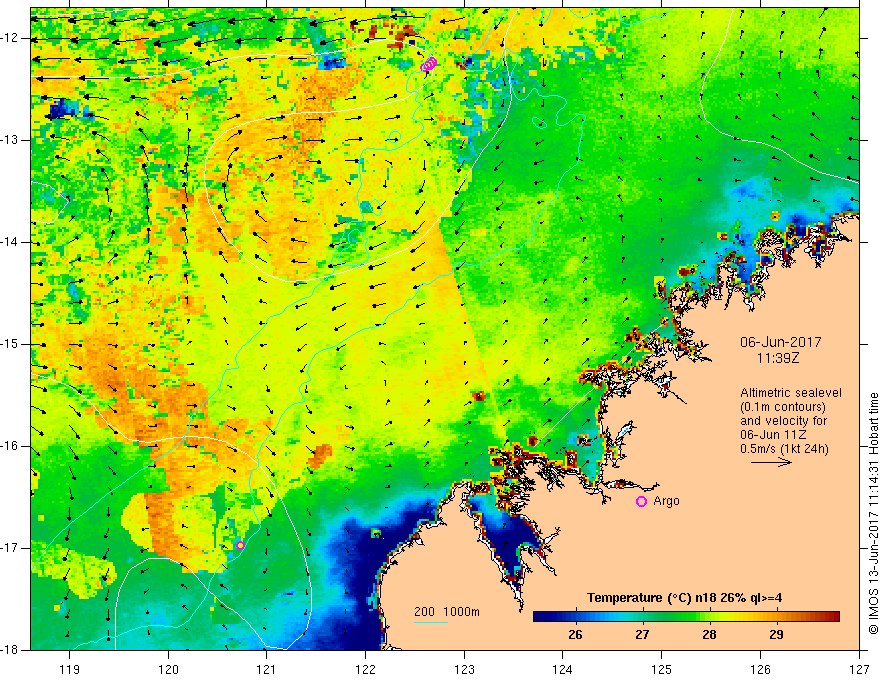Click the 119 longitude axis label
This screenshot has width=880, height=680.
70,669
